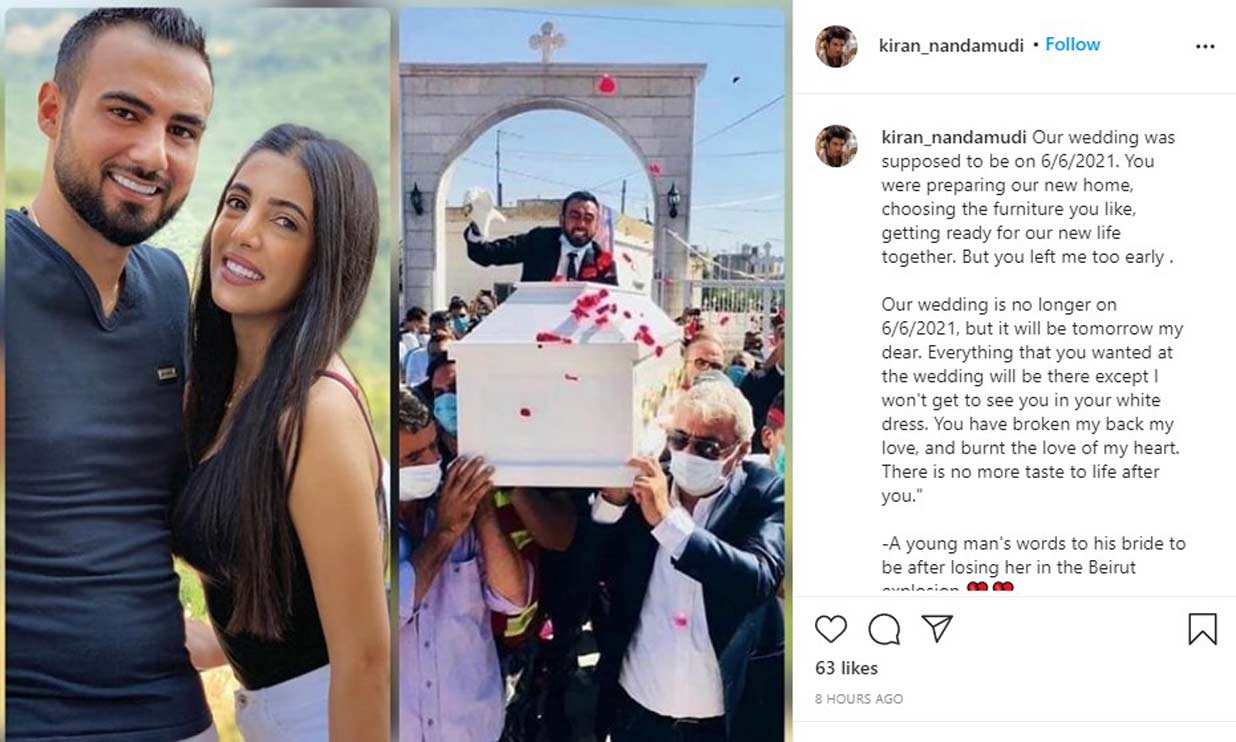Click the cross atop the stone arch

pos(547,41)
